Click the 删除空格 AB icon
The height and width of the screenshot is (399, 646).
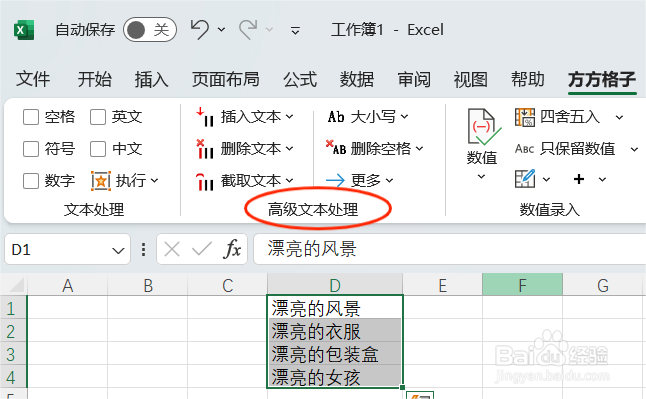tap(336, 148)
